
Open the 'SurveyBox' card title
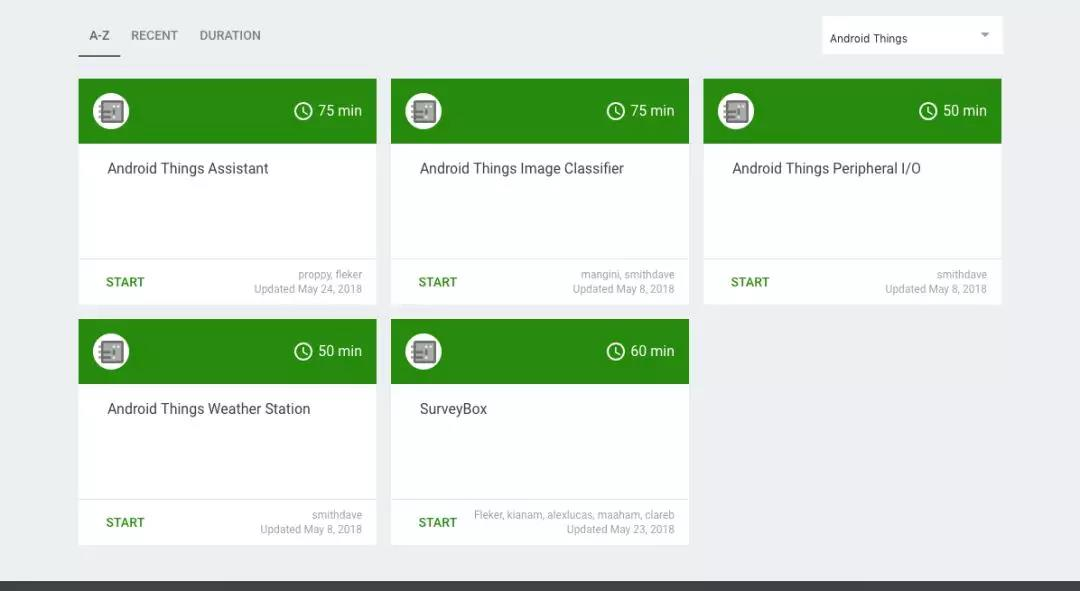point(453,409)
